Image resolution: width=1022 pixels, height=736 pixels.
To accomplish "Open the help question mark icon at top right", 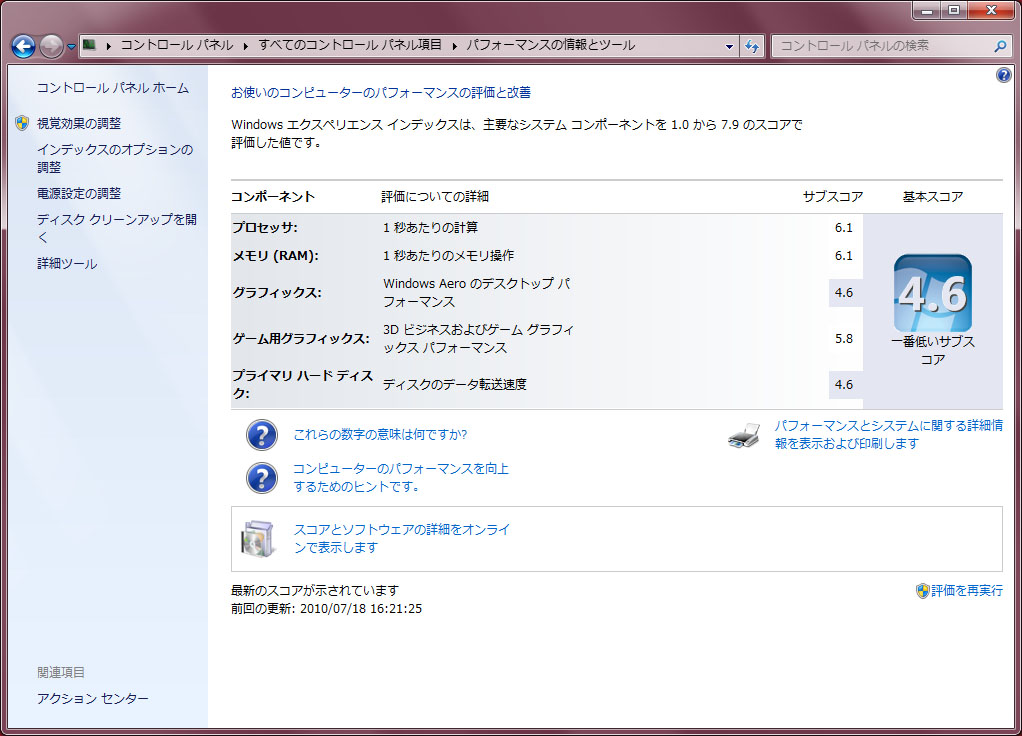I will point(1004,75).
